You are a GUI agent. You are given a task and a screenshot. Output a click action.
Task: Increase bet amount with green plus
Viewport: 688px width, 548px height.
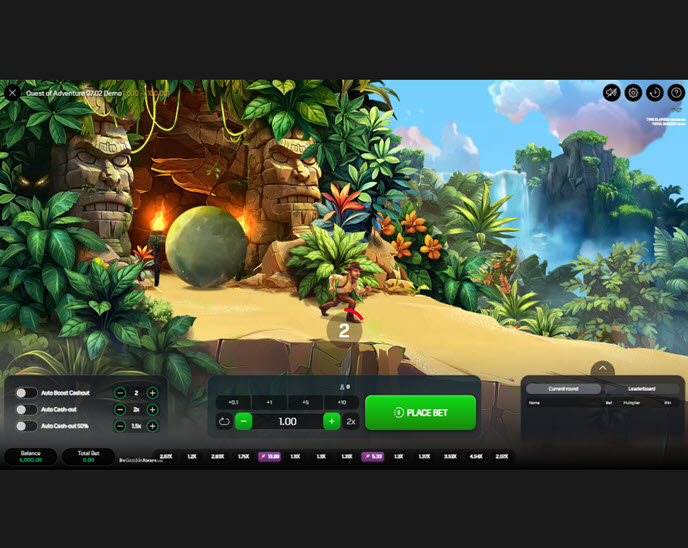coord(331,422)
